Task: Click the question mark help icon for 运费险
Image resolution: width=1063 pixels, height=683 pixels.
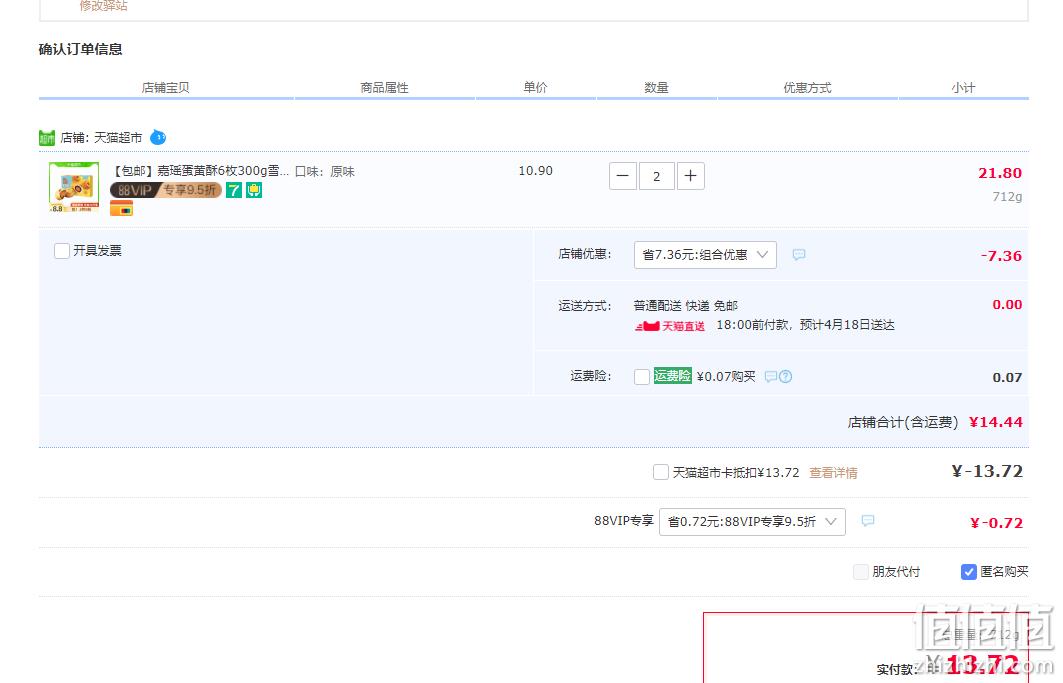Action: point(785,376)
